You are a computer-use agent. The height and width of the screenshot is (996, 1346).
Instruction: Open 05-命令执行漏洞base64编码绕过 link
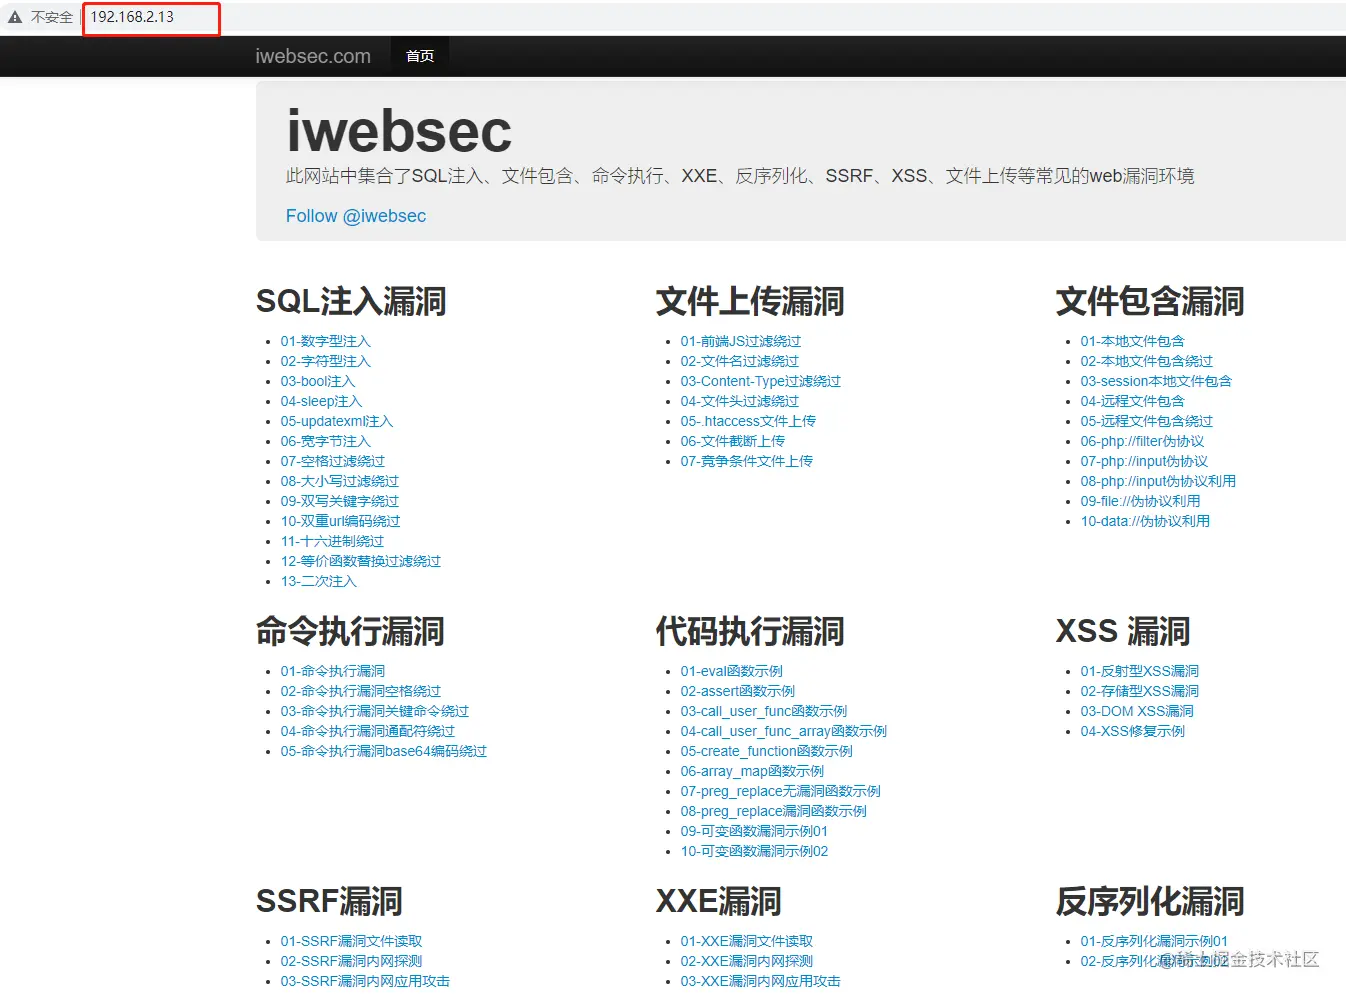[x=384, y=751]
